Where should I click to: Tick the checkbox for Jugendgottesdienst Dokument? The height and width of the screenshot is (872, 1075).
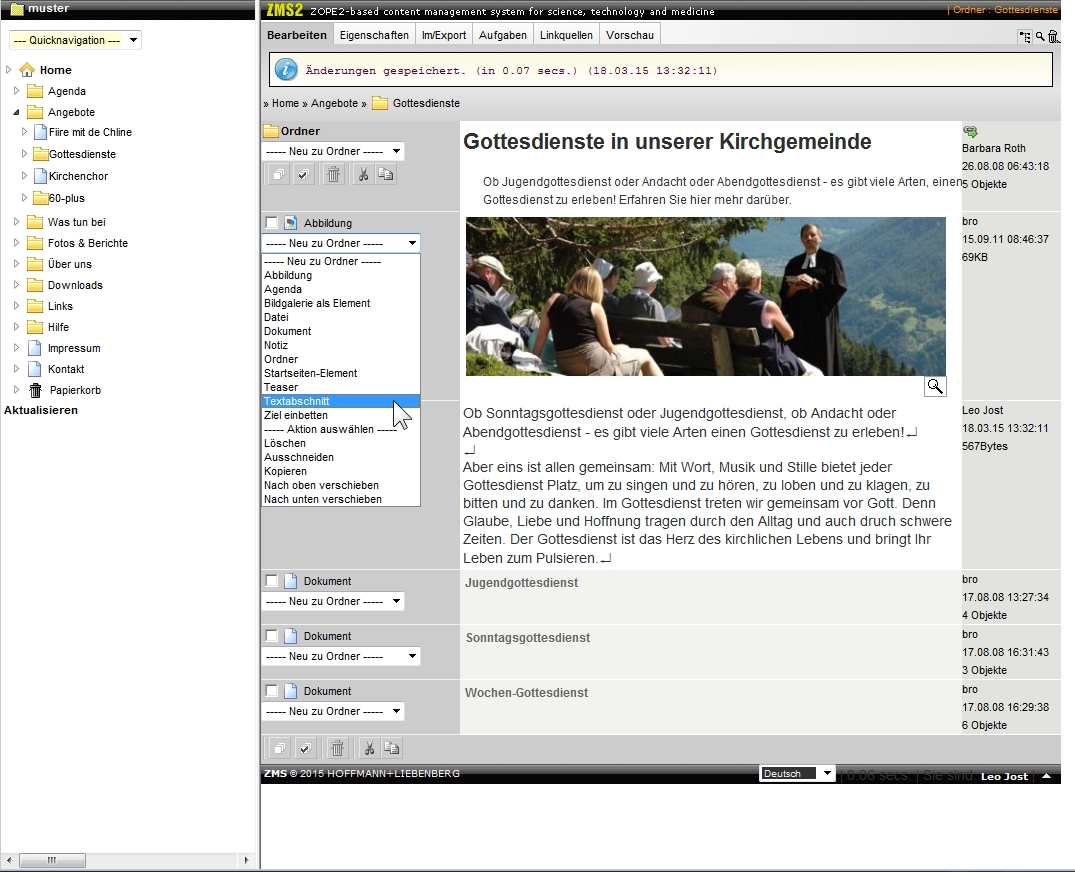pos(271,581)
